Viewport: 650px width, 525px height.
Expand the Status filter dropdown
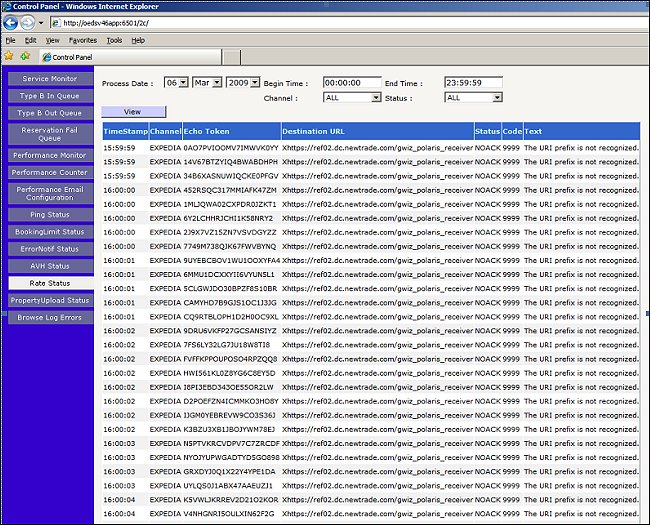(473, 98)
